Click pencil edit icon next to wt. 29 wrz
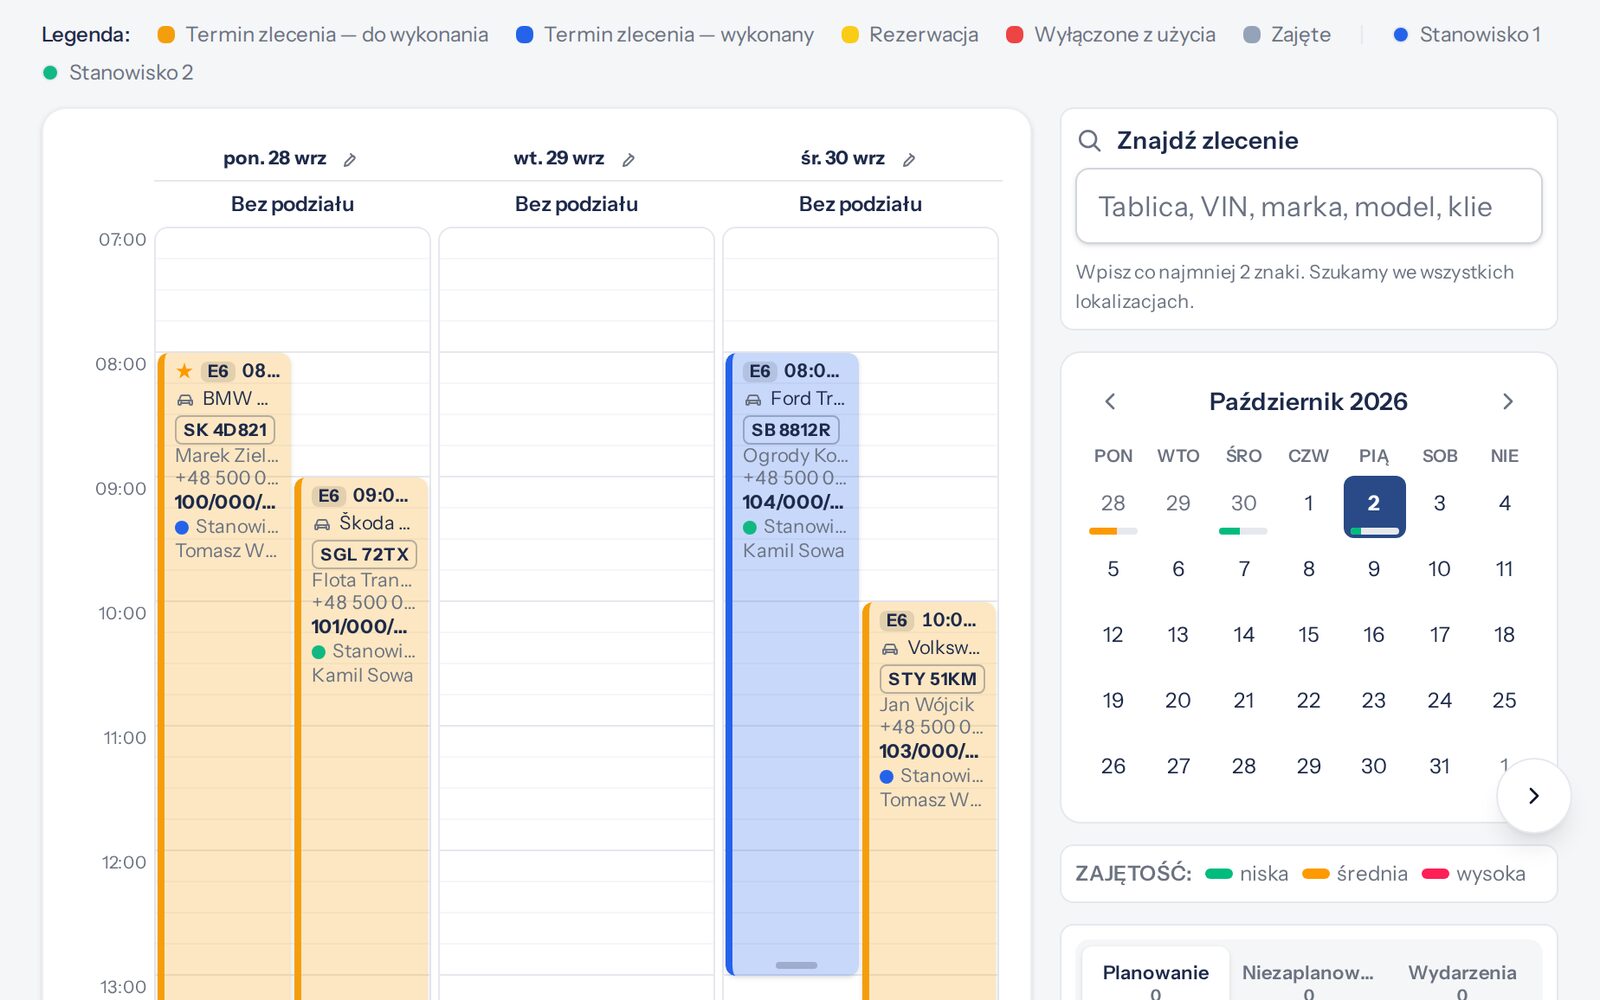1600x1000 pixels. pos(628,160)
